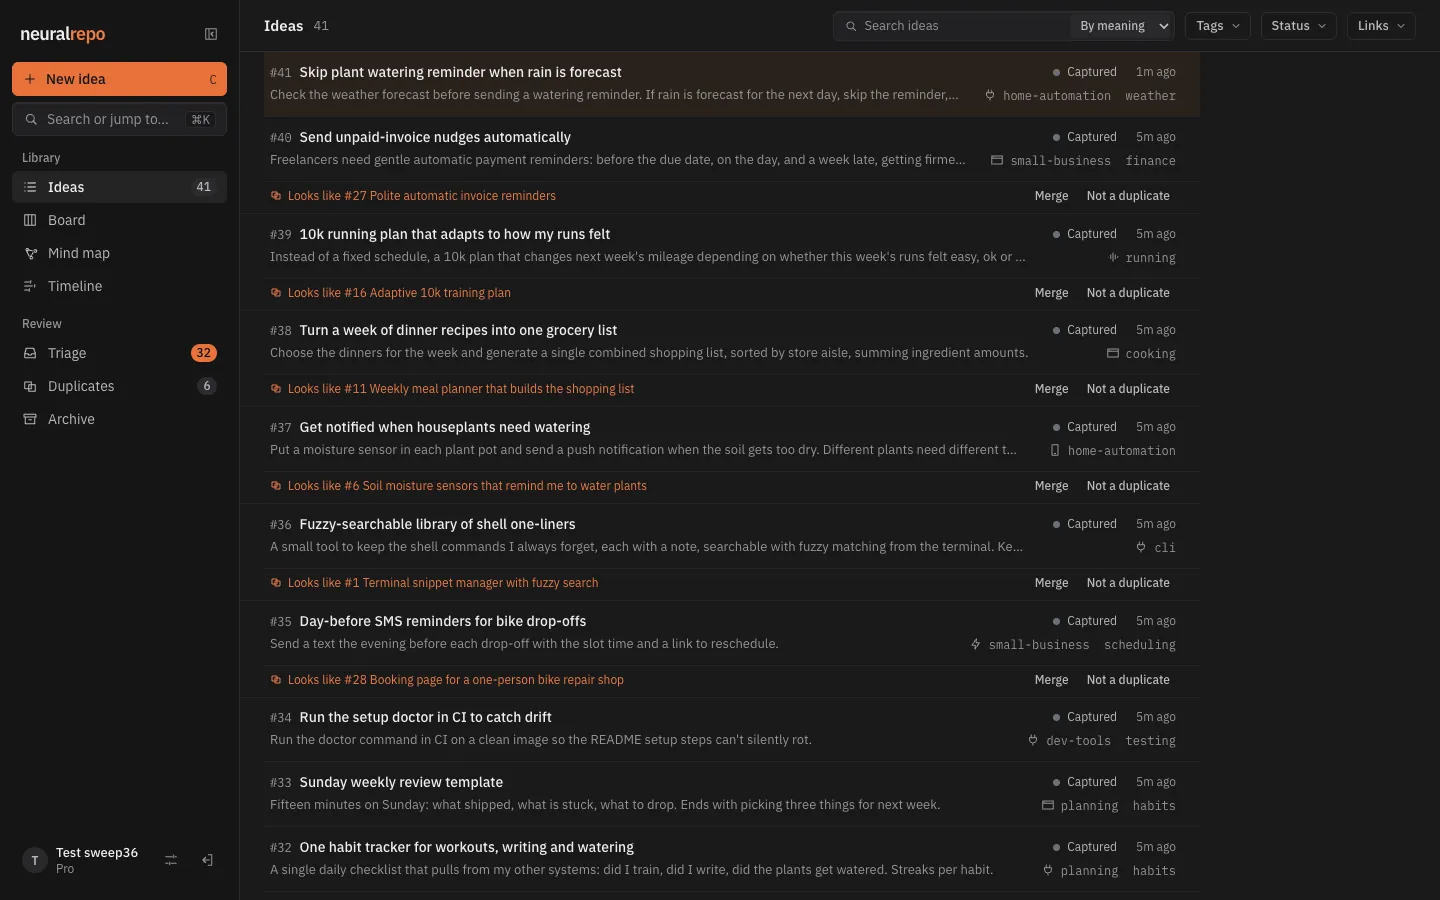
Task: Focus the Search or jump to field
Action: [x=119, y=119]
